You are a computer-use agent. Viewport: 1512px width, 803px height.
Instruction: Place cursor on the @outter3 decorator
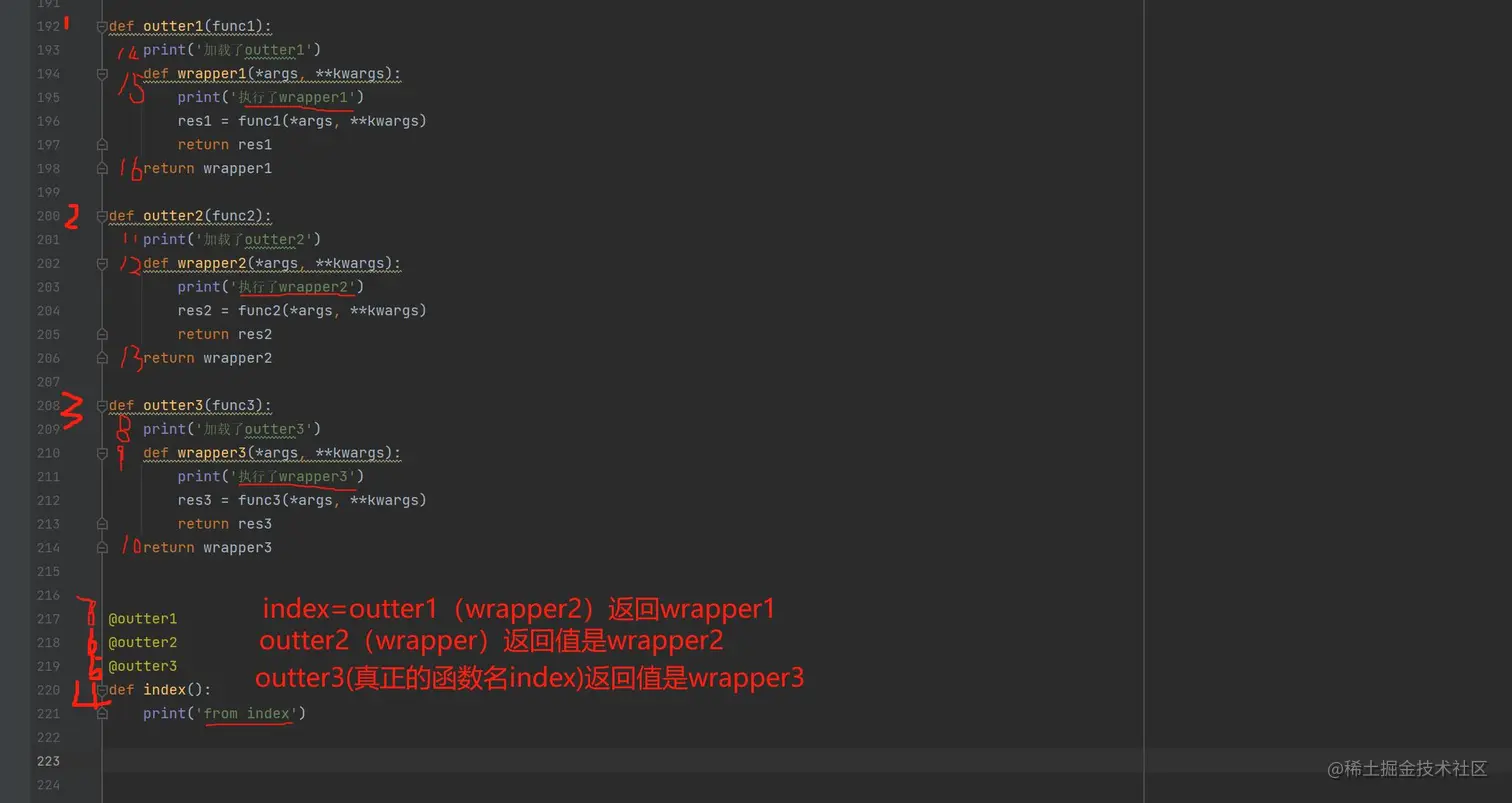(x=142, y=666)
